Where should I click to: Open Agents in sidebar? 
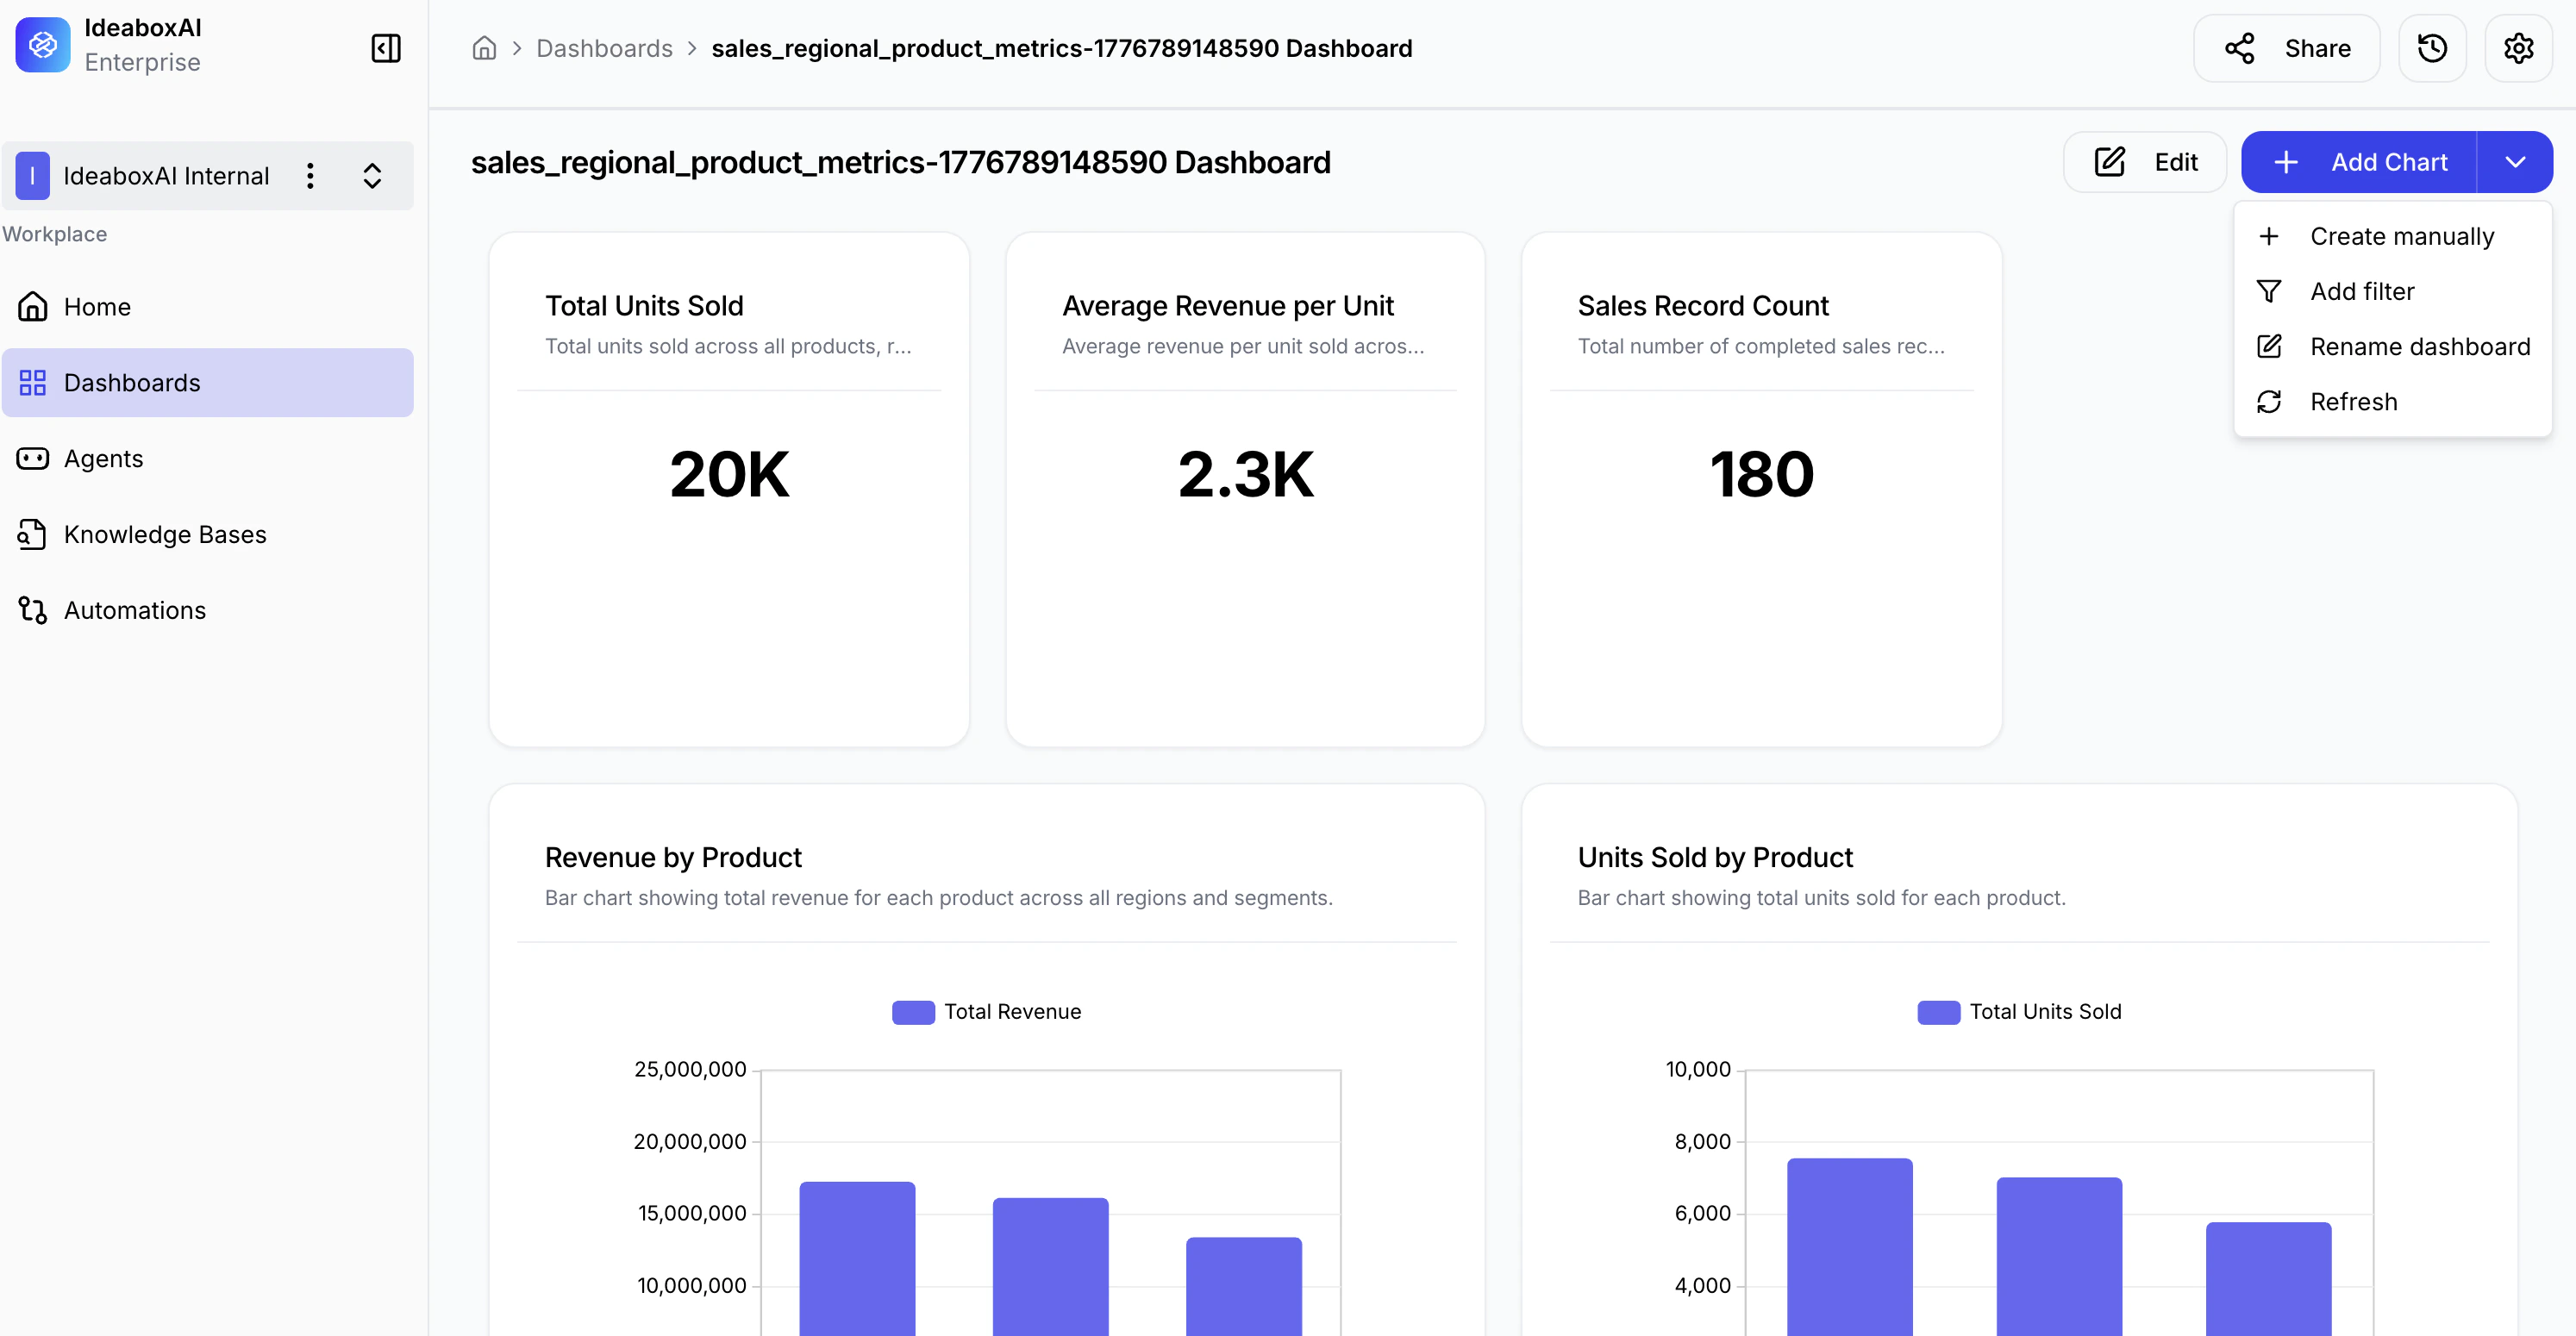click(207, 459)
